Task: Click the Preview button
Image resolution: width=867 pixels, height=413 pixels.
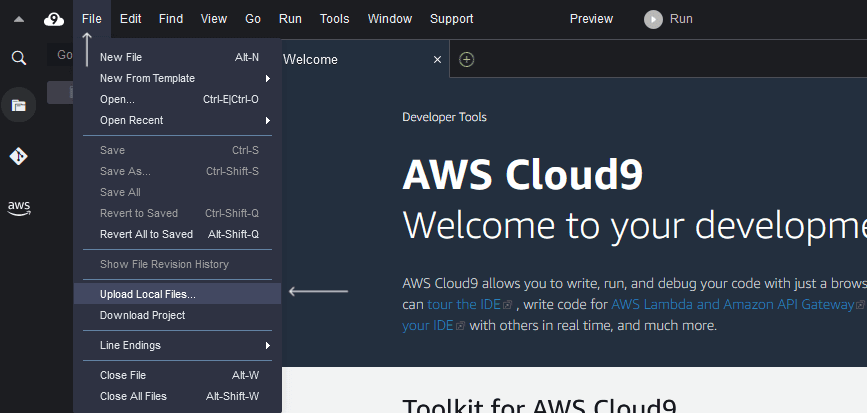Action: (591, 19)
